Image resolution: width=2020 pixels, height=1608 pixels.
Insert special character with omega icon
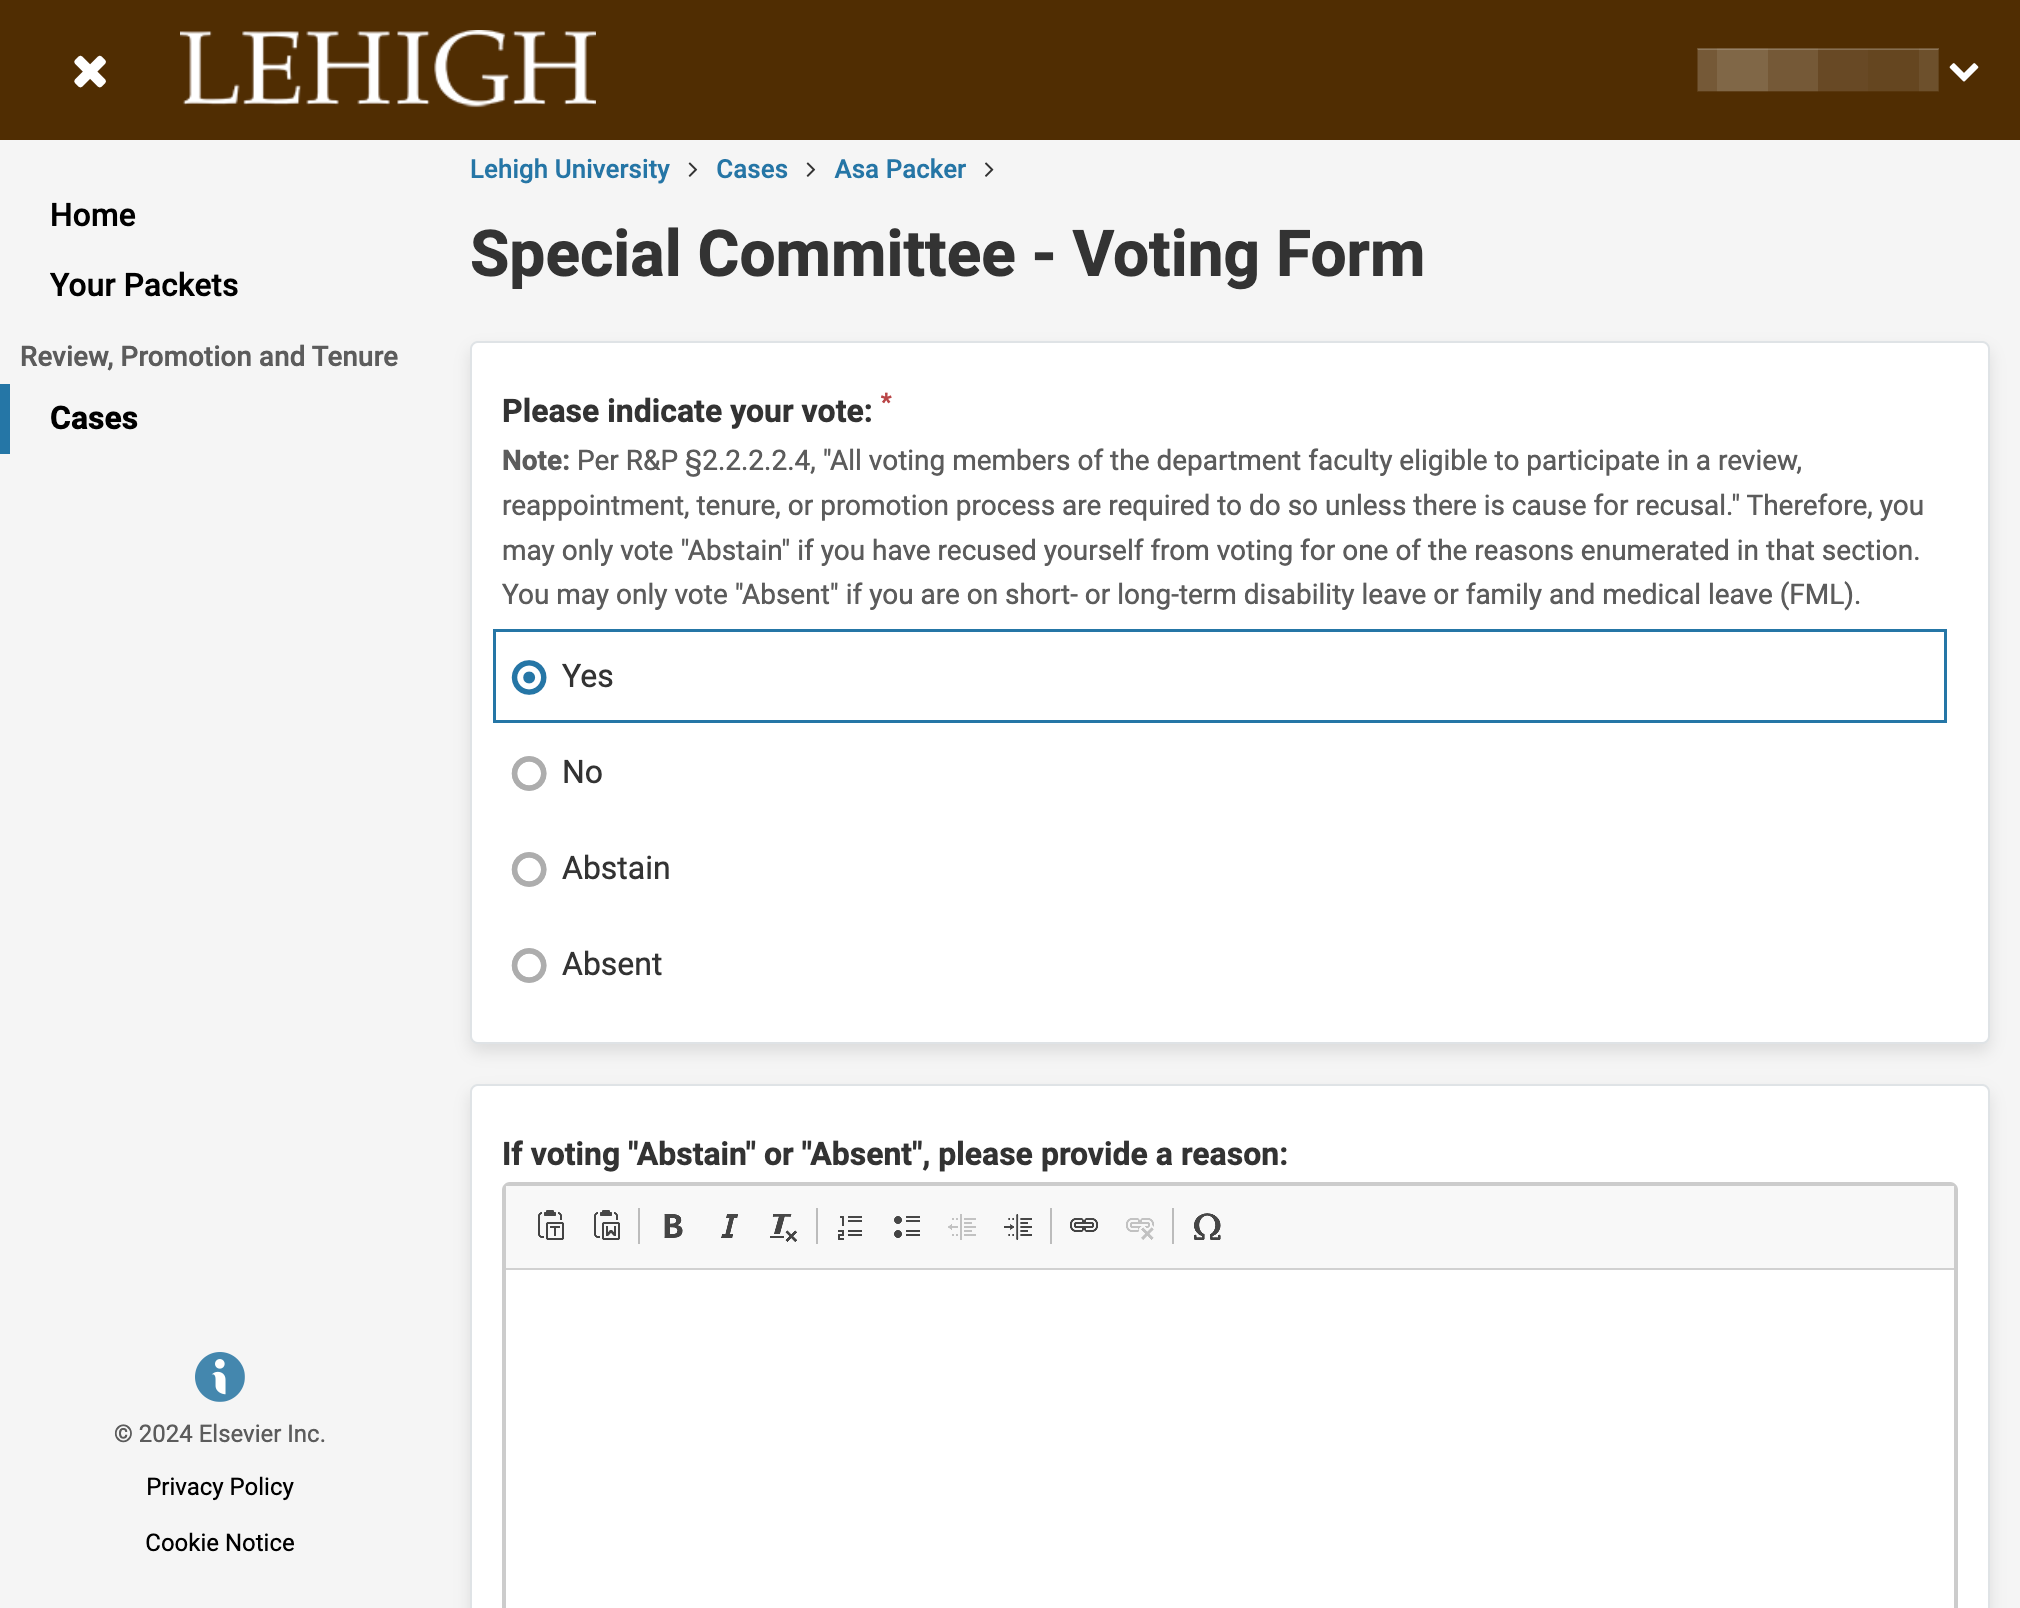point(1207,1226)
